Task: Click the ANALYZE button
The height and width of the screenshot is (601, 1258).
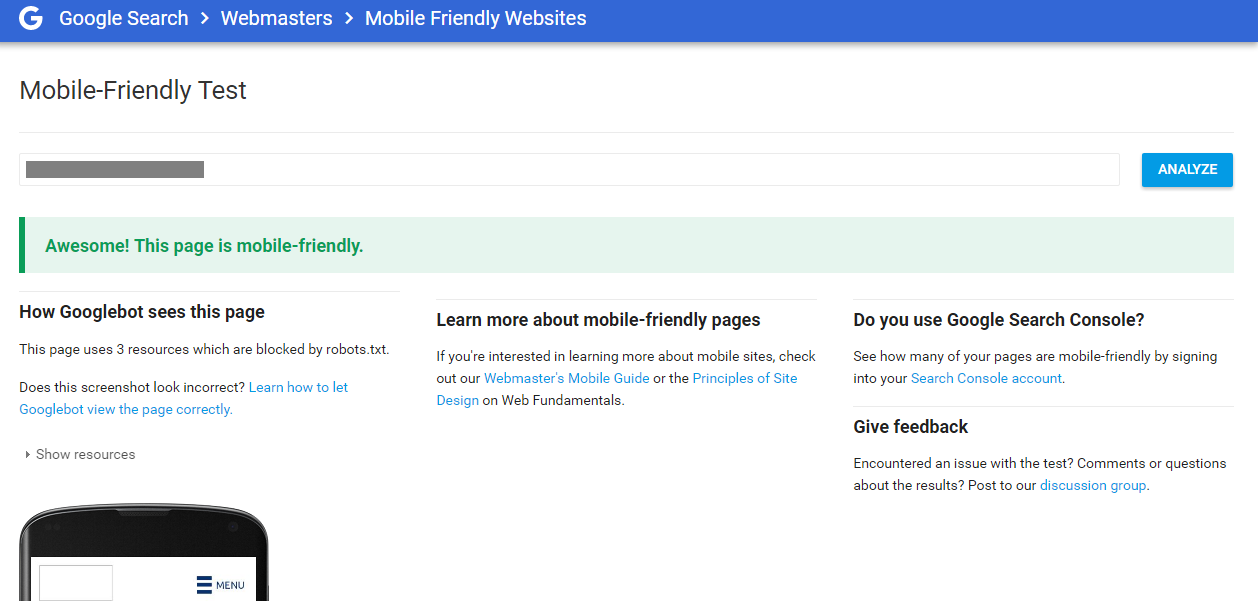Action: pyautogui.click(x=1187, y=169)
